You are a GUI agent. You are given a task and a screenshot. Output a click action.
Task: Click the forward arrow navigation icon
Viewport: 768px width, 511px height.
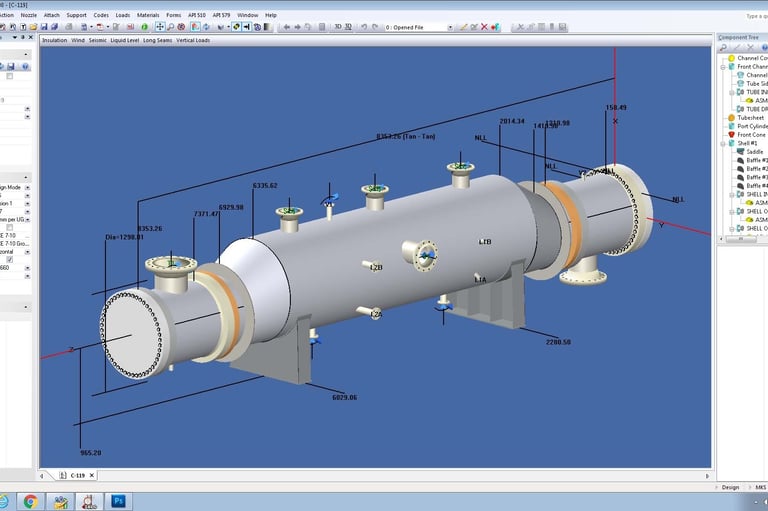point(297,27)
